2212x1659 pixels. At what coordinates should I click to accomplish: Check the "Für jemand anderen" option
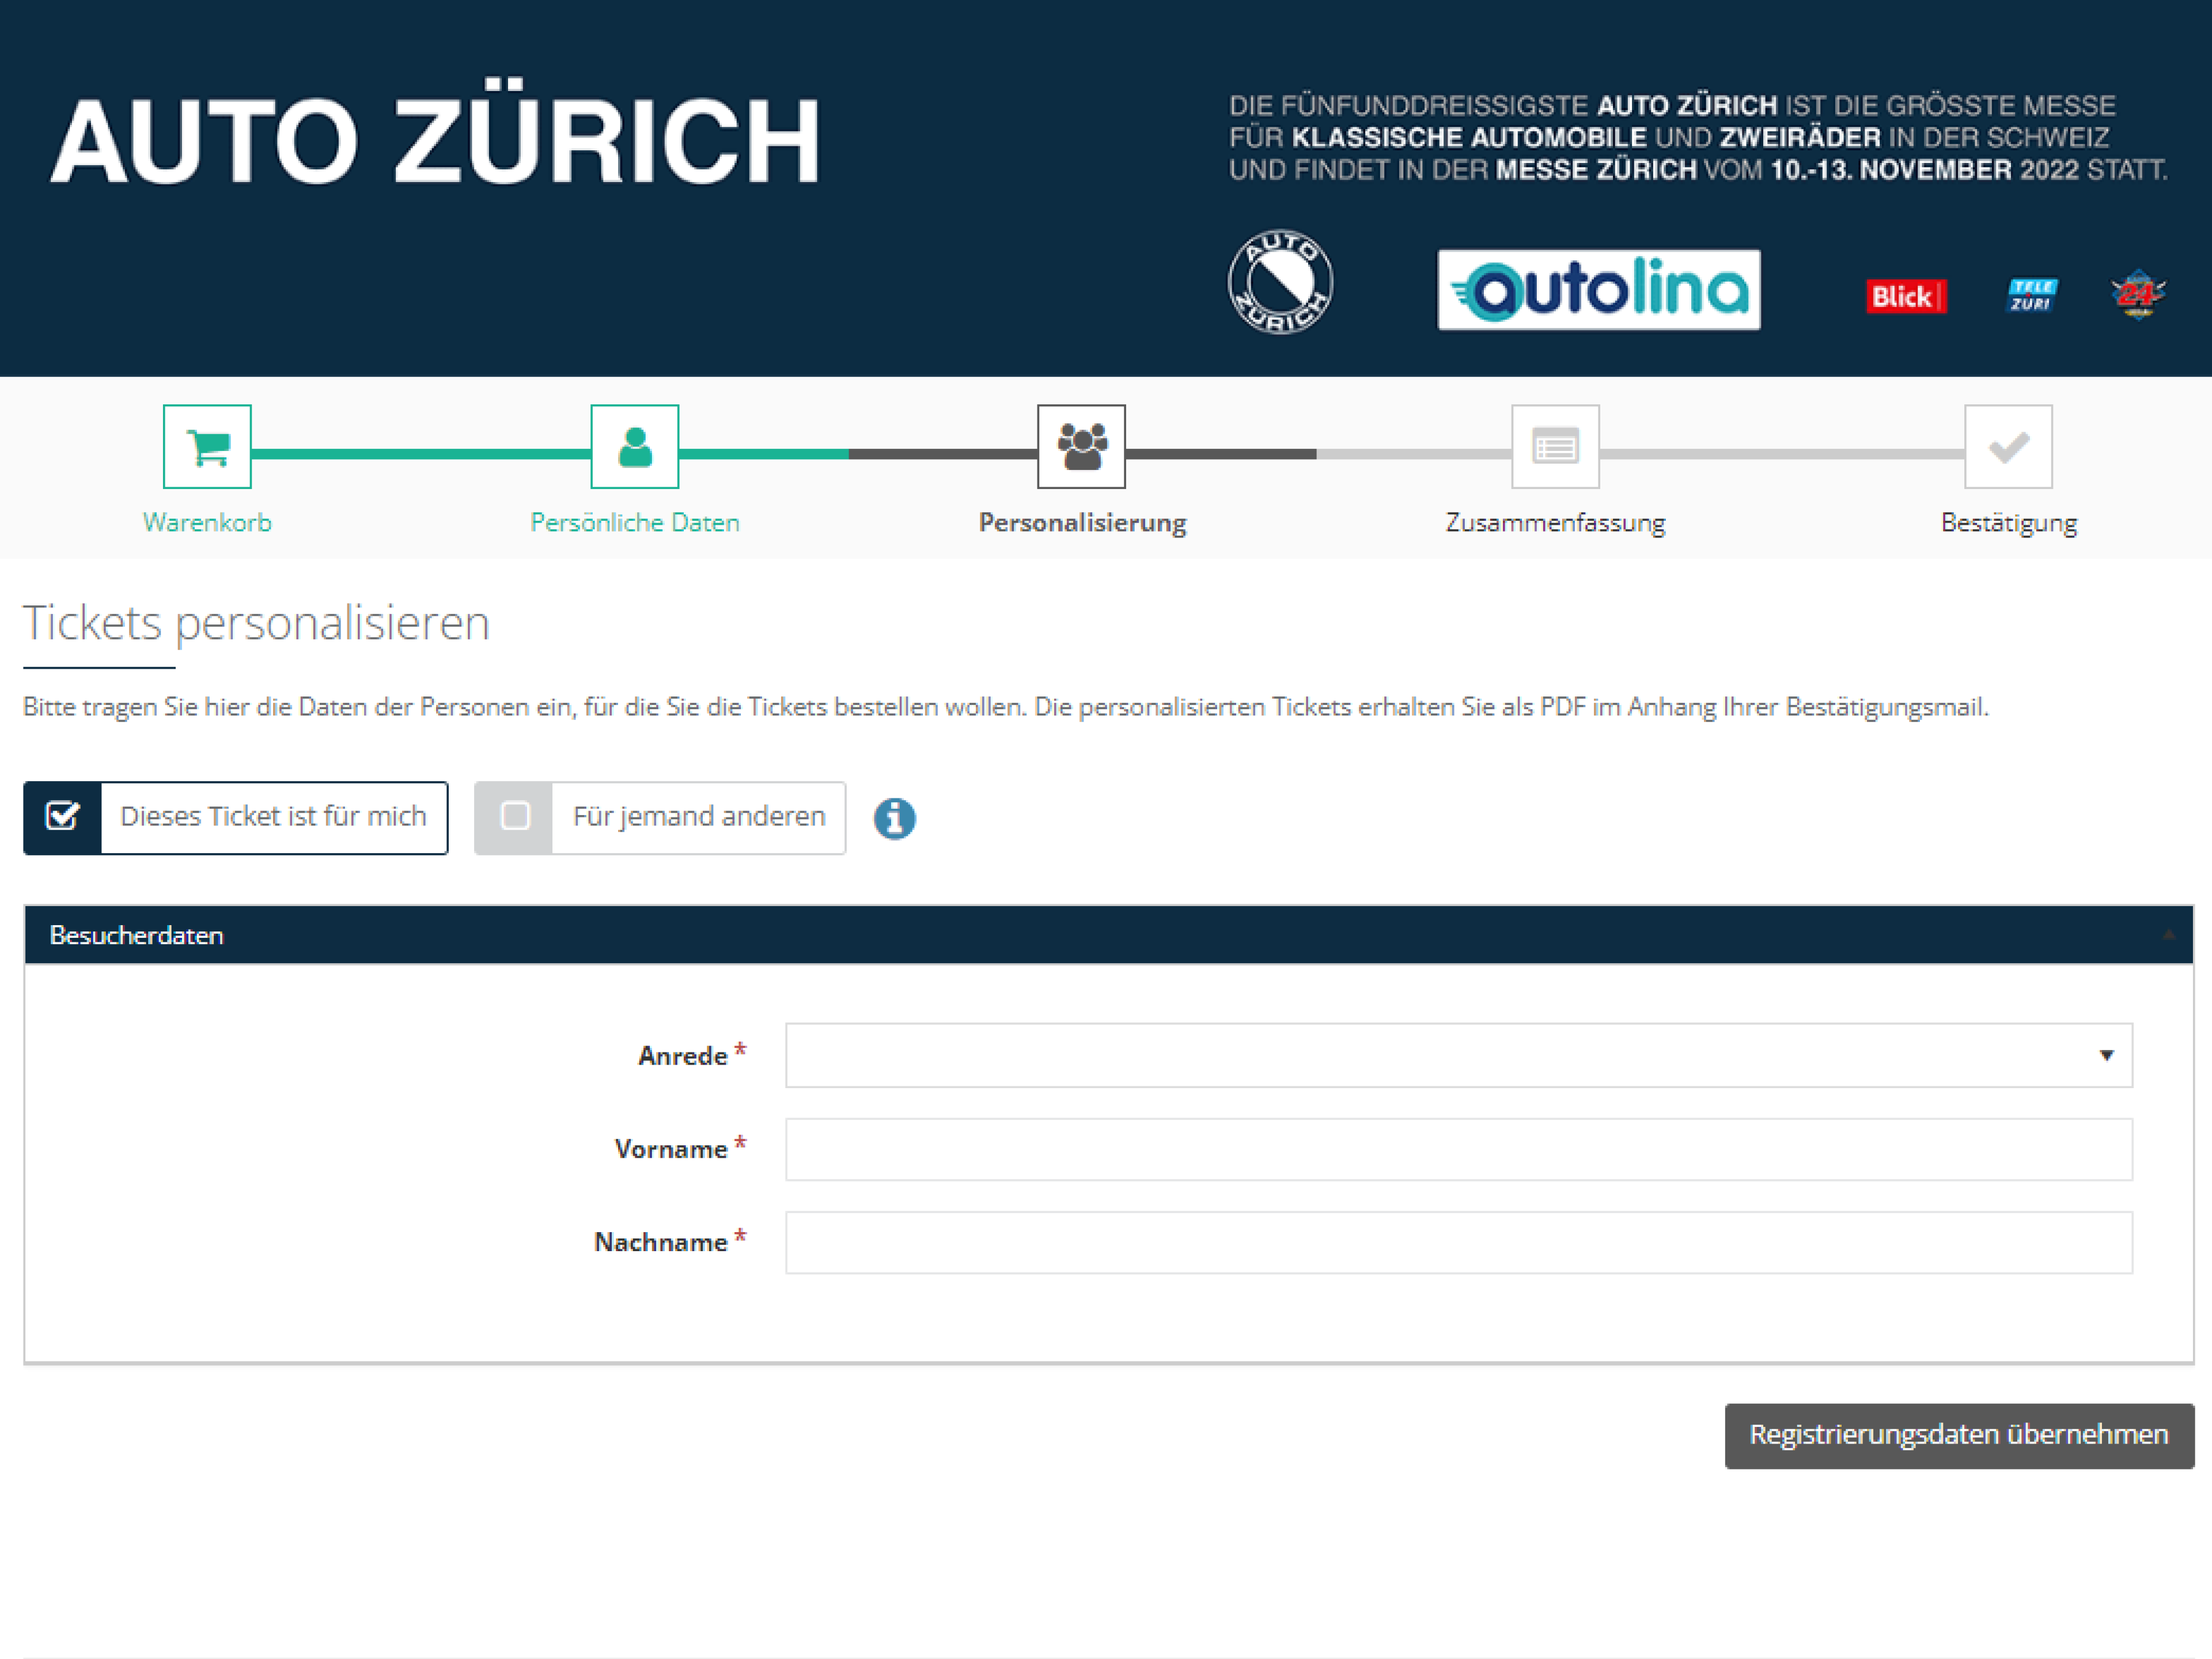pos(660,818)
